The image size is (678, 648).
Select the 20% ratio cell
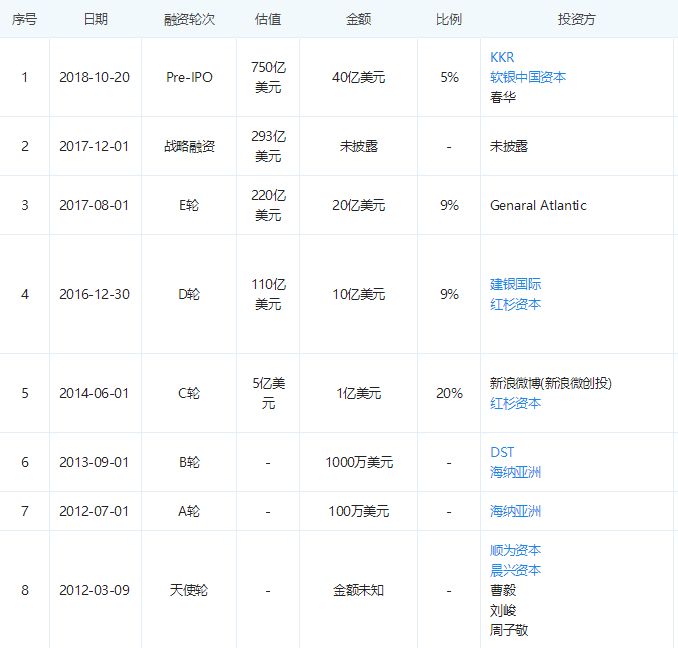coord(449,393)
